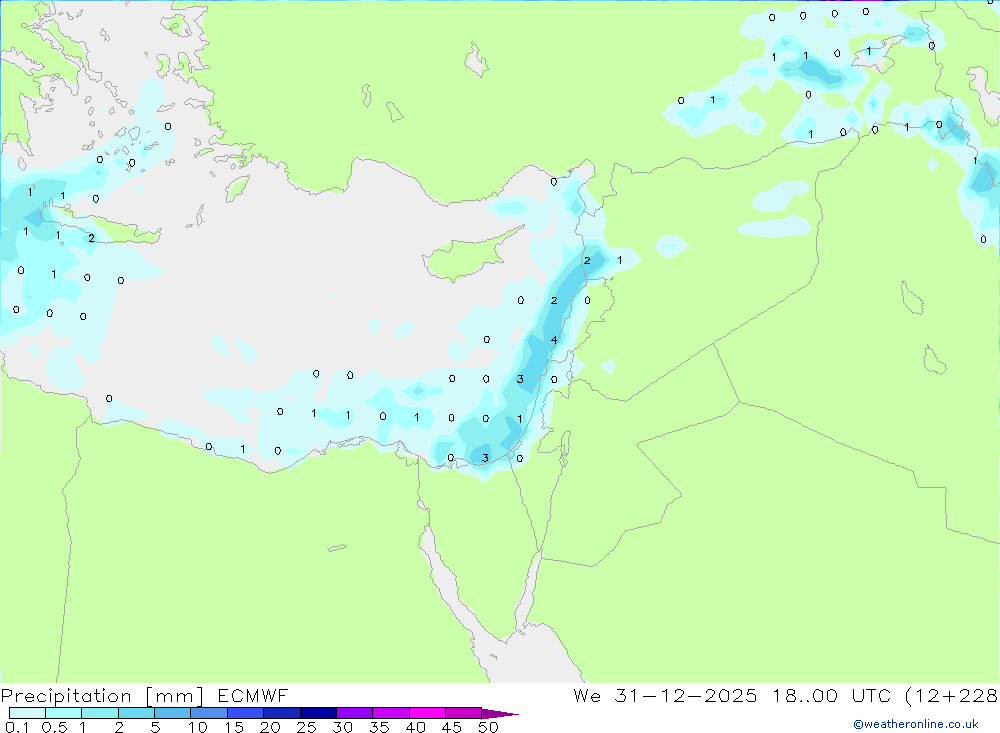Choose the 40–45 mm magenta legend swatch

pyautogui.click(x=427, y=713)
